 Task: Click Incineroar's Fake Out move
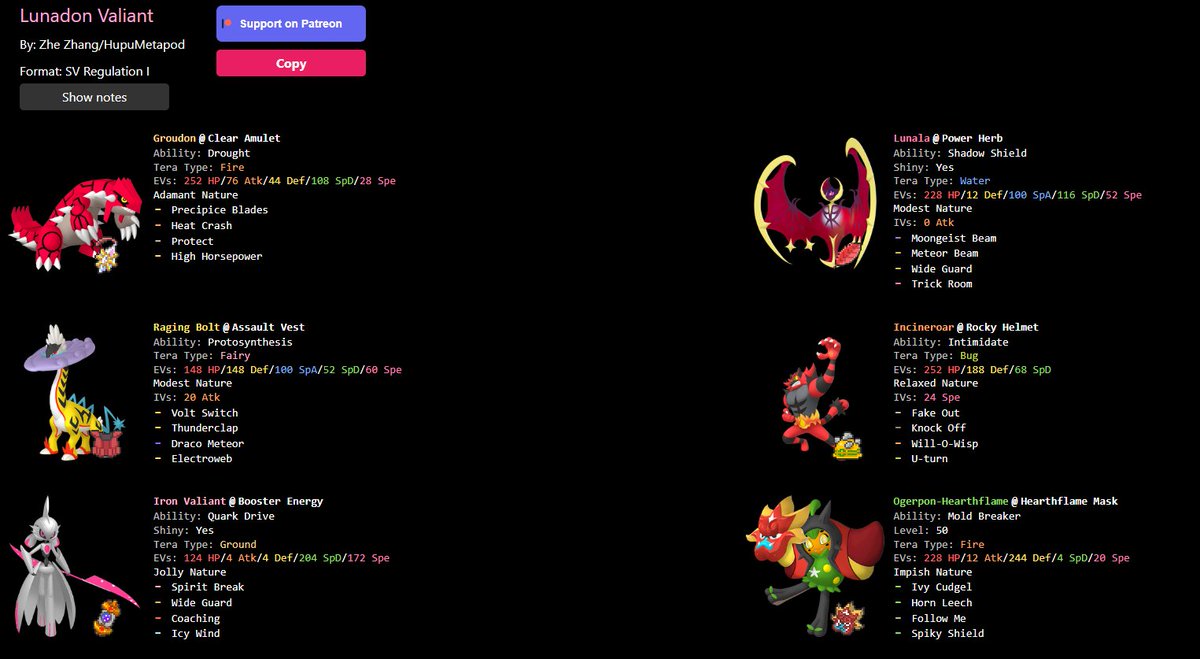click(935, 413)
